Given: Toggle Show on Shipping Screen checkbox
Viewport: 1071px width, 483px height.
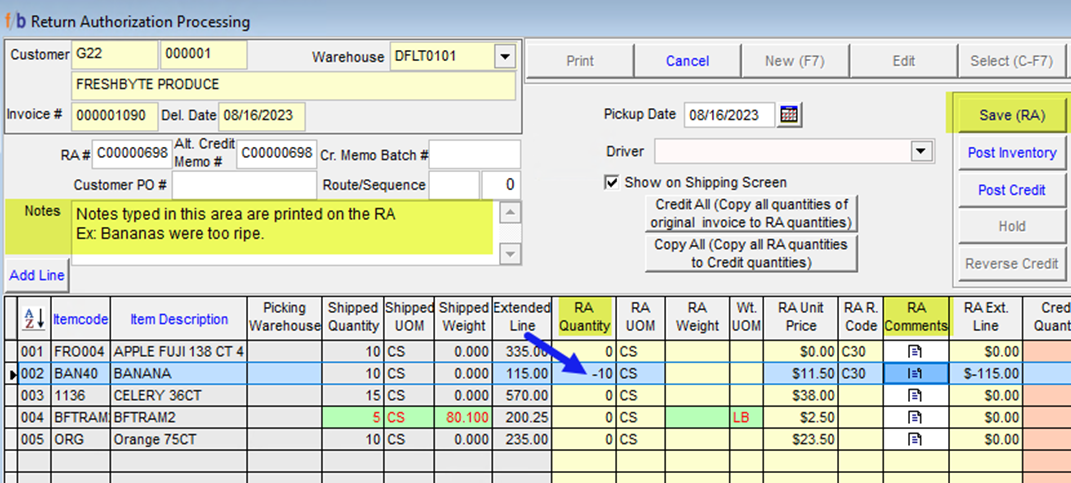Looking at the screenshot, I should click(x=612, y=183).
